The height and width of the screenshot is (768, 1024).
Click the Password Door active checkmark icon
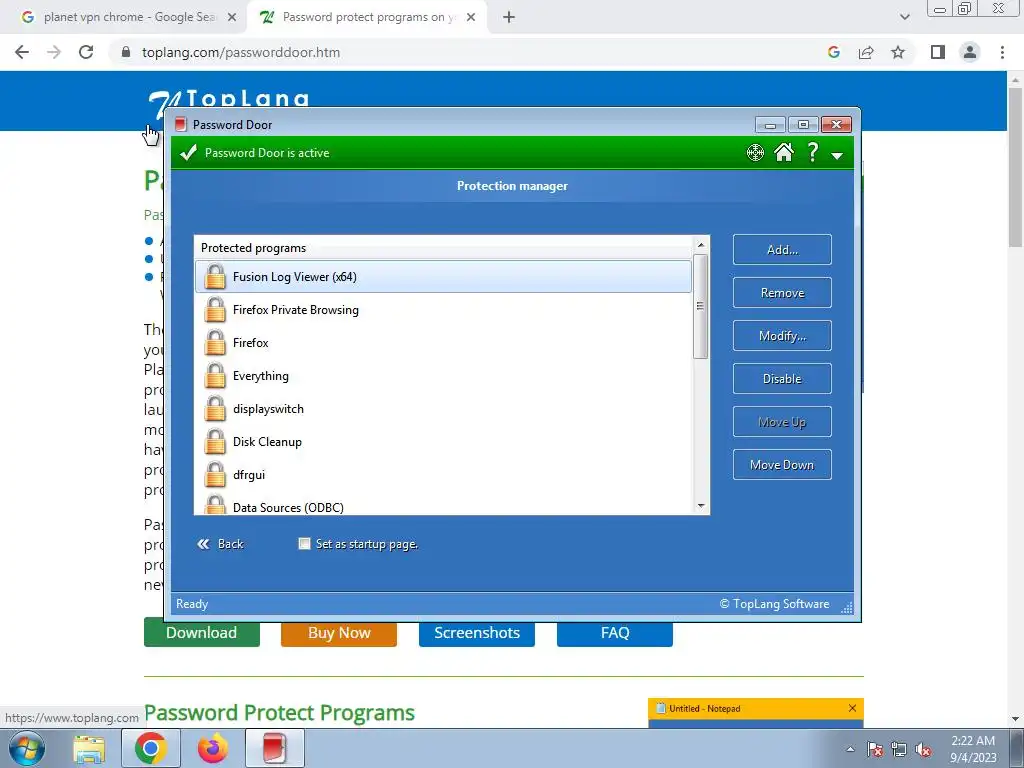click(x=189, y=153)
